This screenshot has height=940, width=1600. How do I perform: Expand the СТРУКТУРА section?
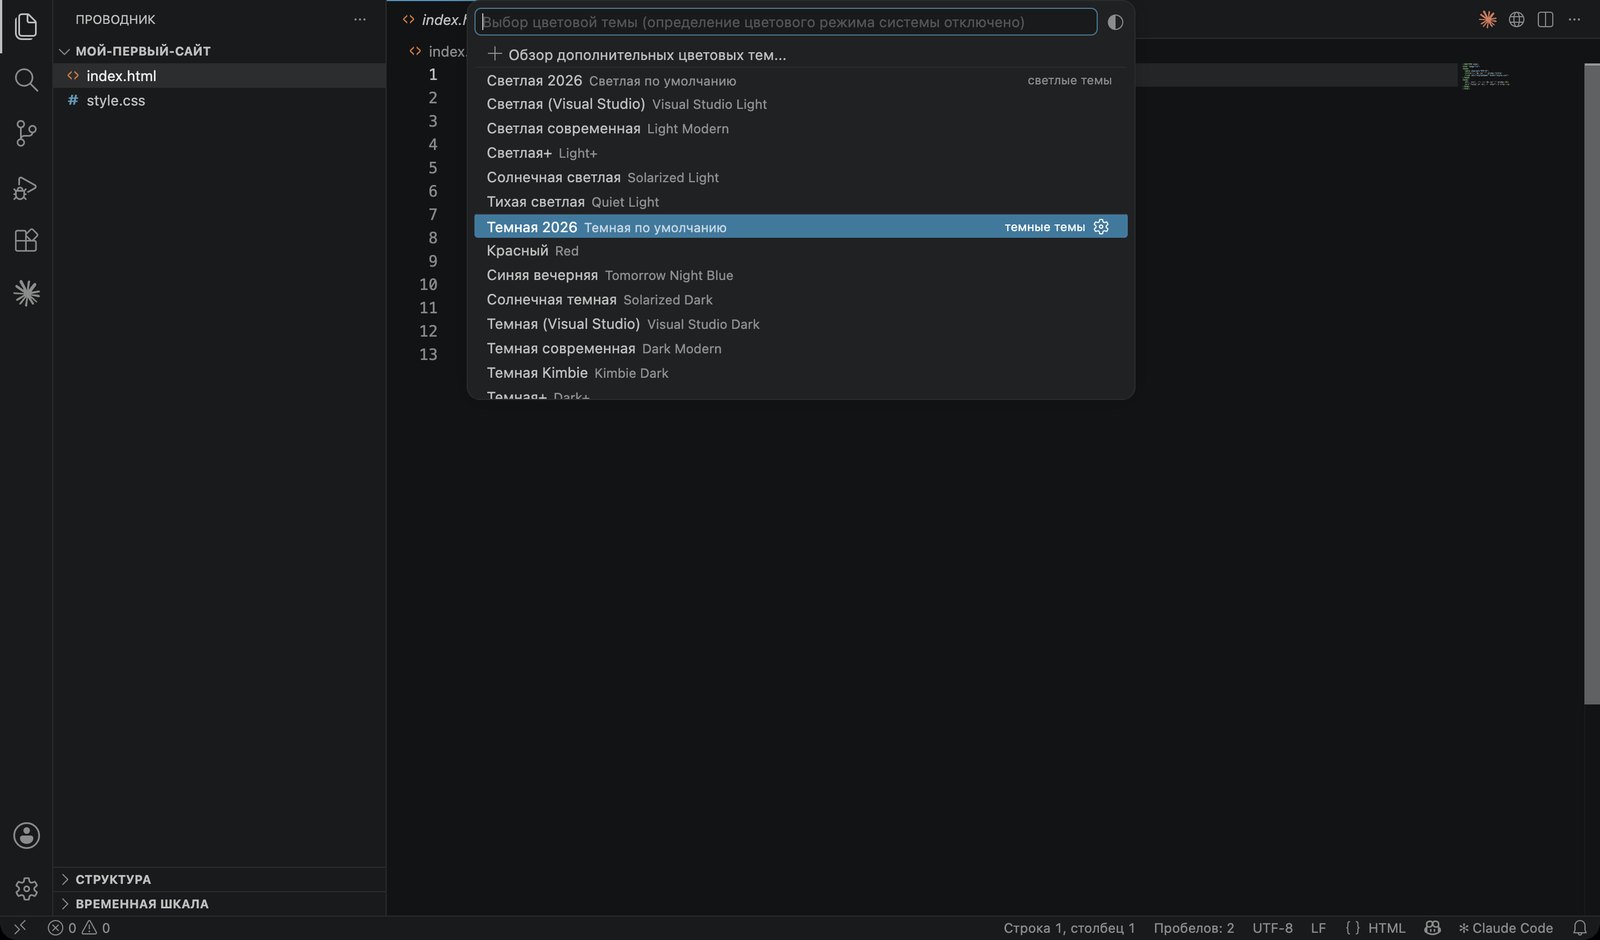pyautogui.click(x=113, y=879)
